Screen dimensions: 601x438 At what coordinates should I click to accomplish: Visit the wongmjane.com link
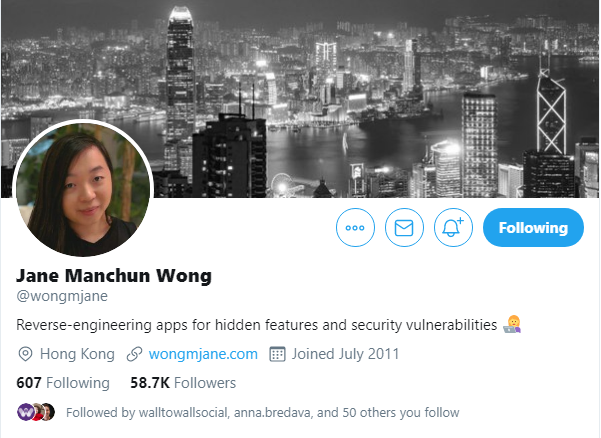click(203, 354)
